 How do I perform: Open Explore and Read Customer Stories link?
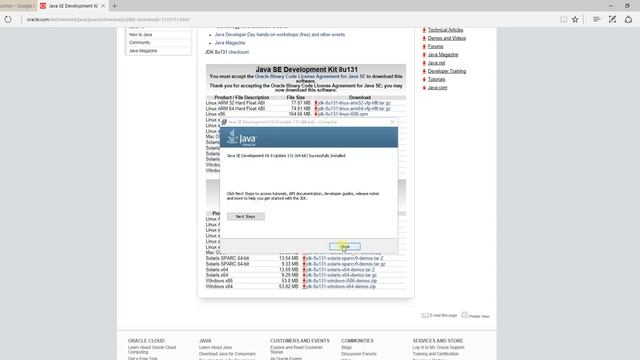[296, 350]
